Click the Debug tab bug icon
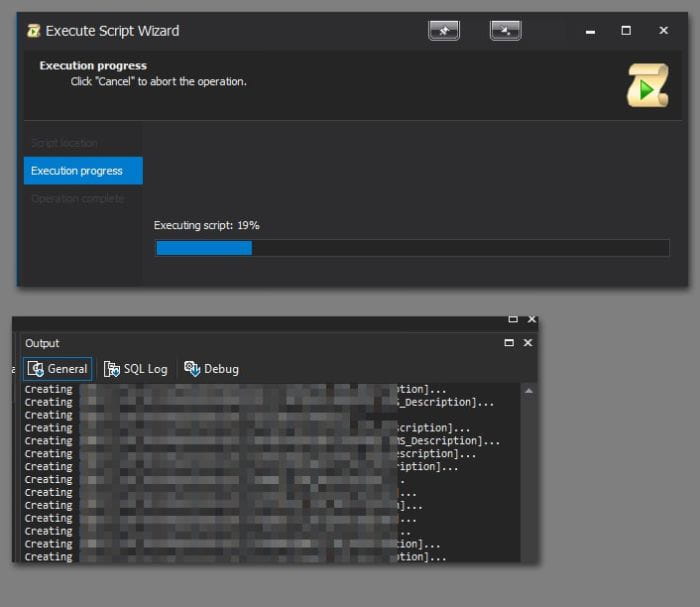 (192, 369)
